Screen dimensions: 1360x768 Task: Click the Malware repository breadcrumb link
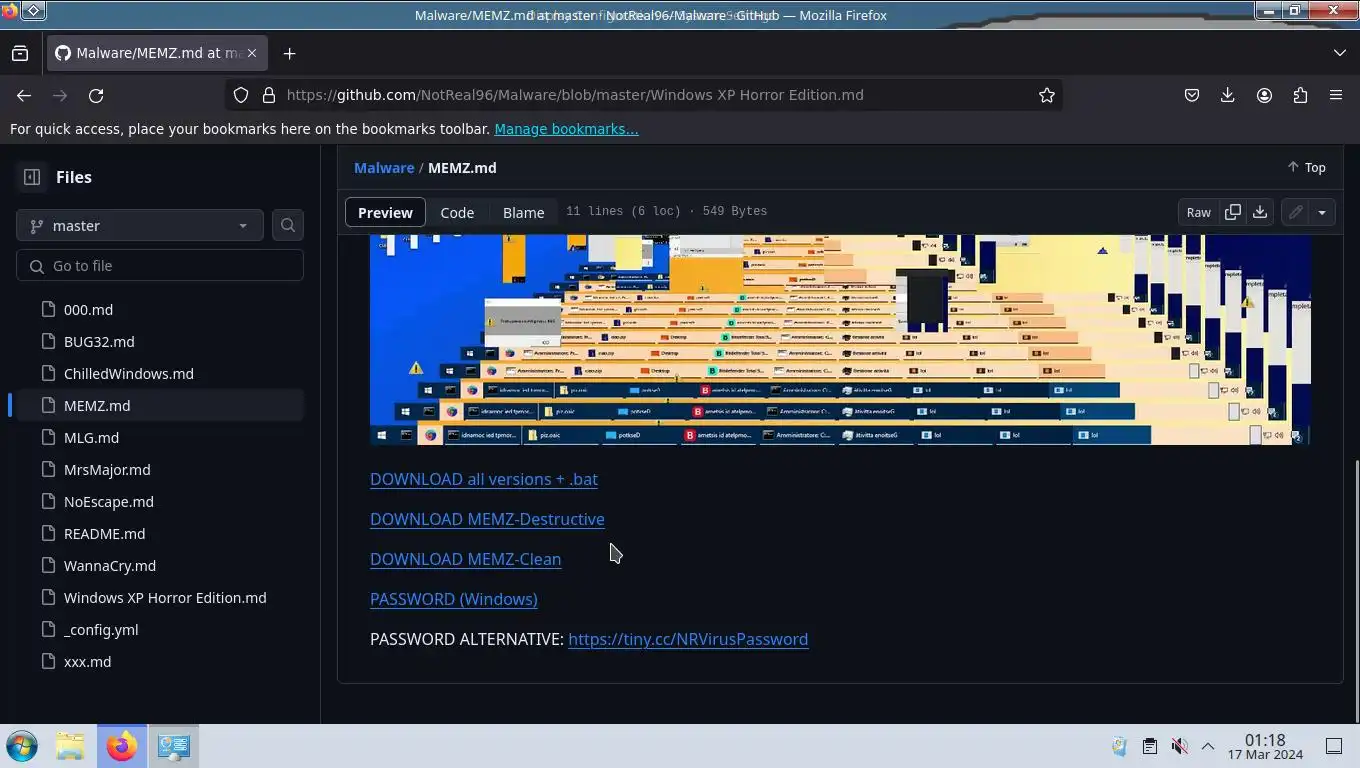[384, 168]
